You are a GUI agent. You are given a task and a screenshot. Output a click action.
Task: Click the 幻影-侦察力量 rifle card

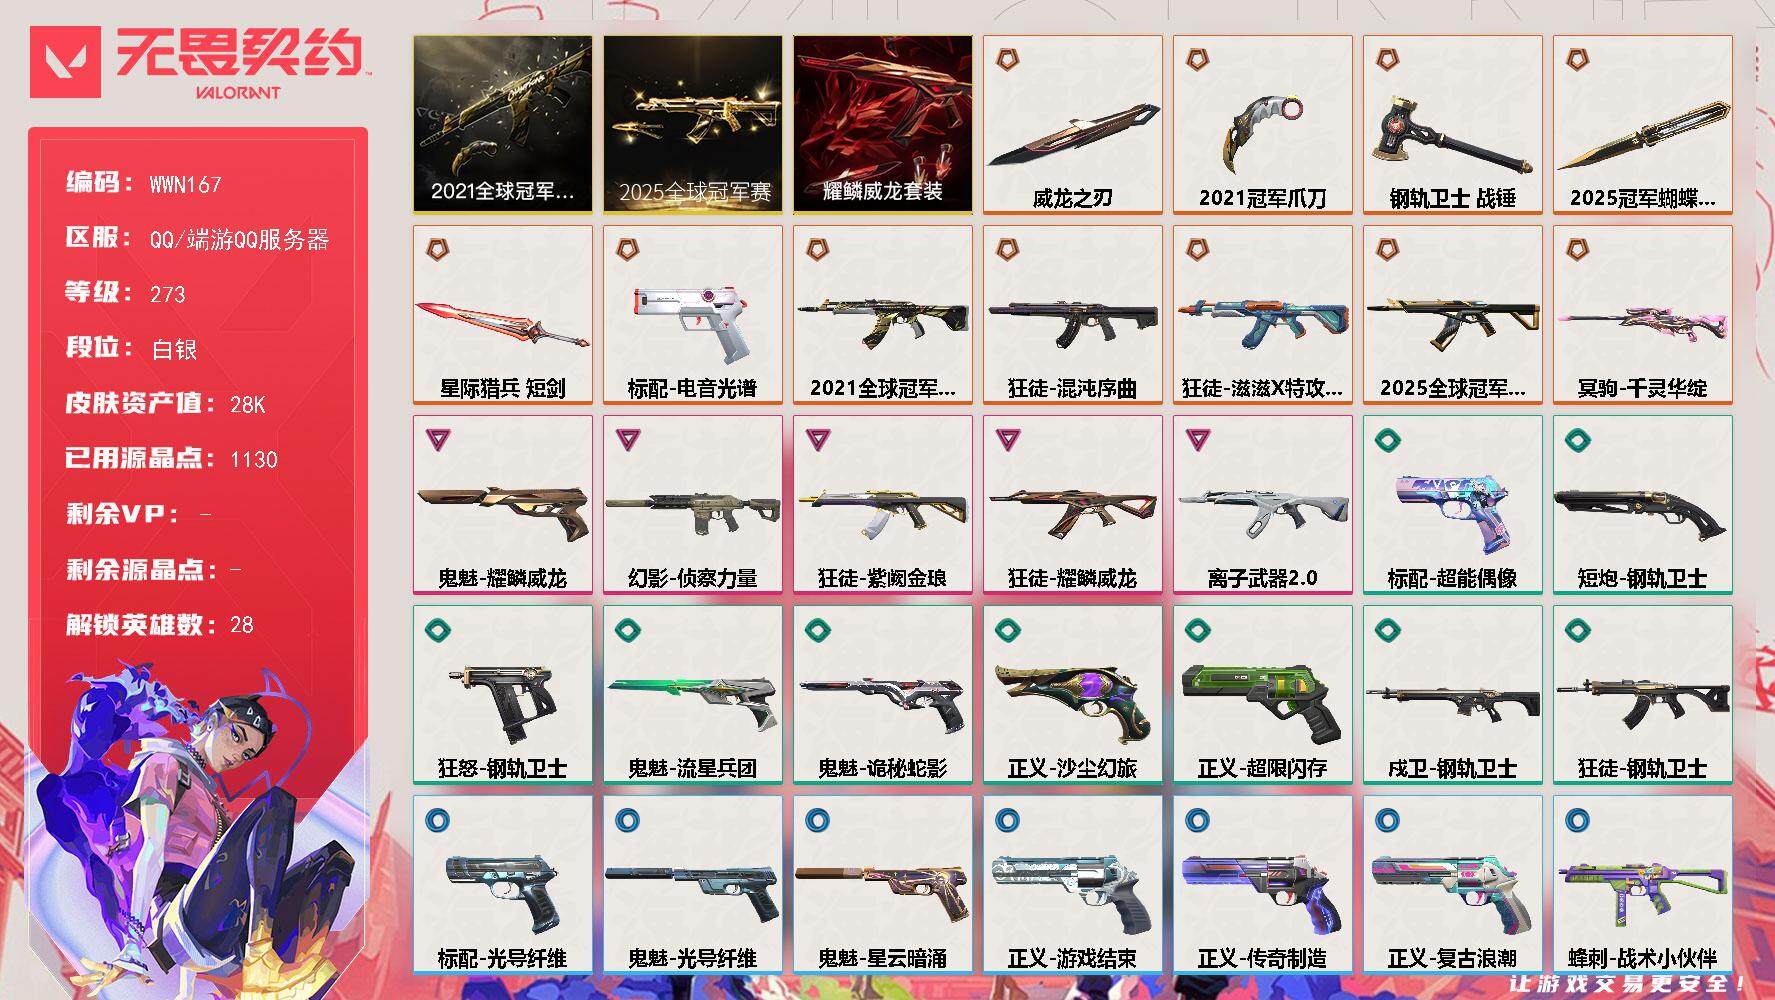[692, 505]
